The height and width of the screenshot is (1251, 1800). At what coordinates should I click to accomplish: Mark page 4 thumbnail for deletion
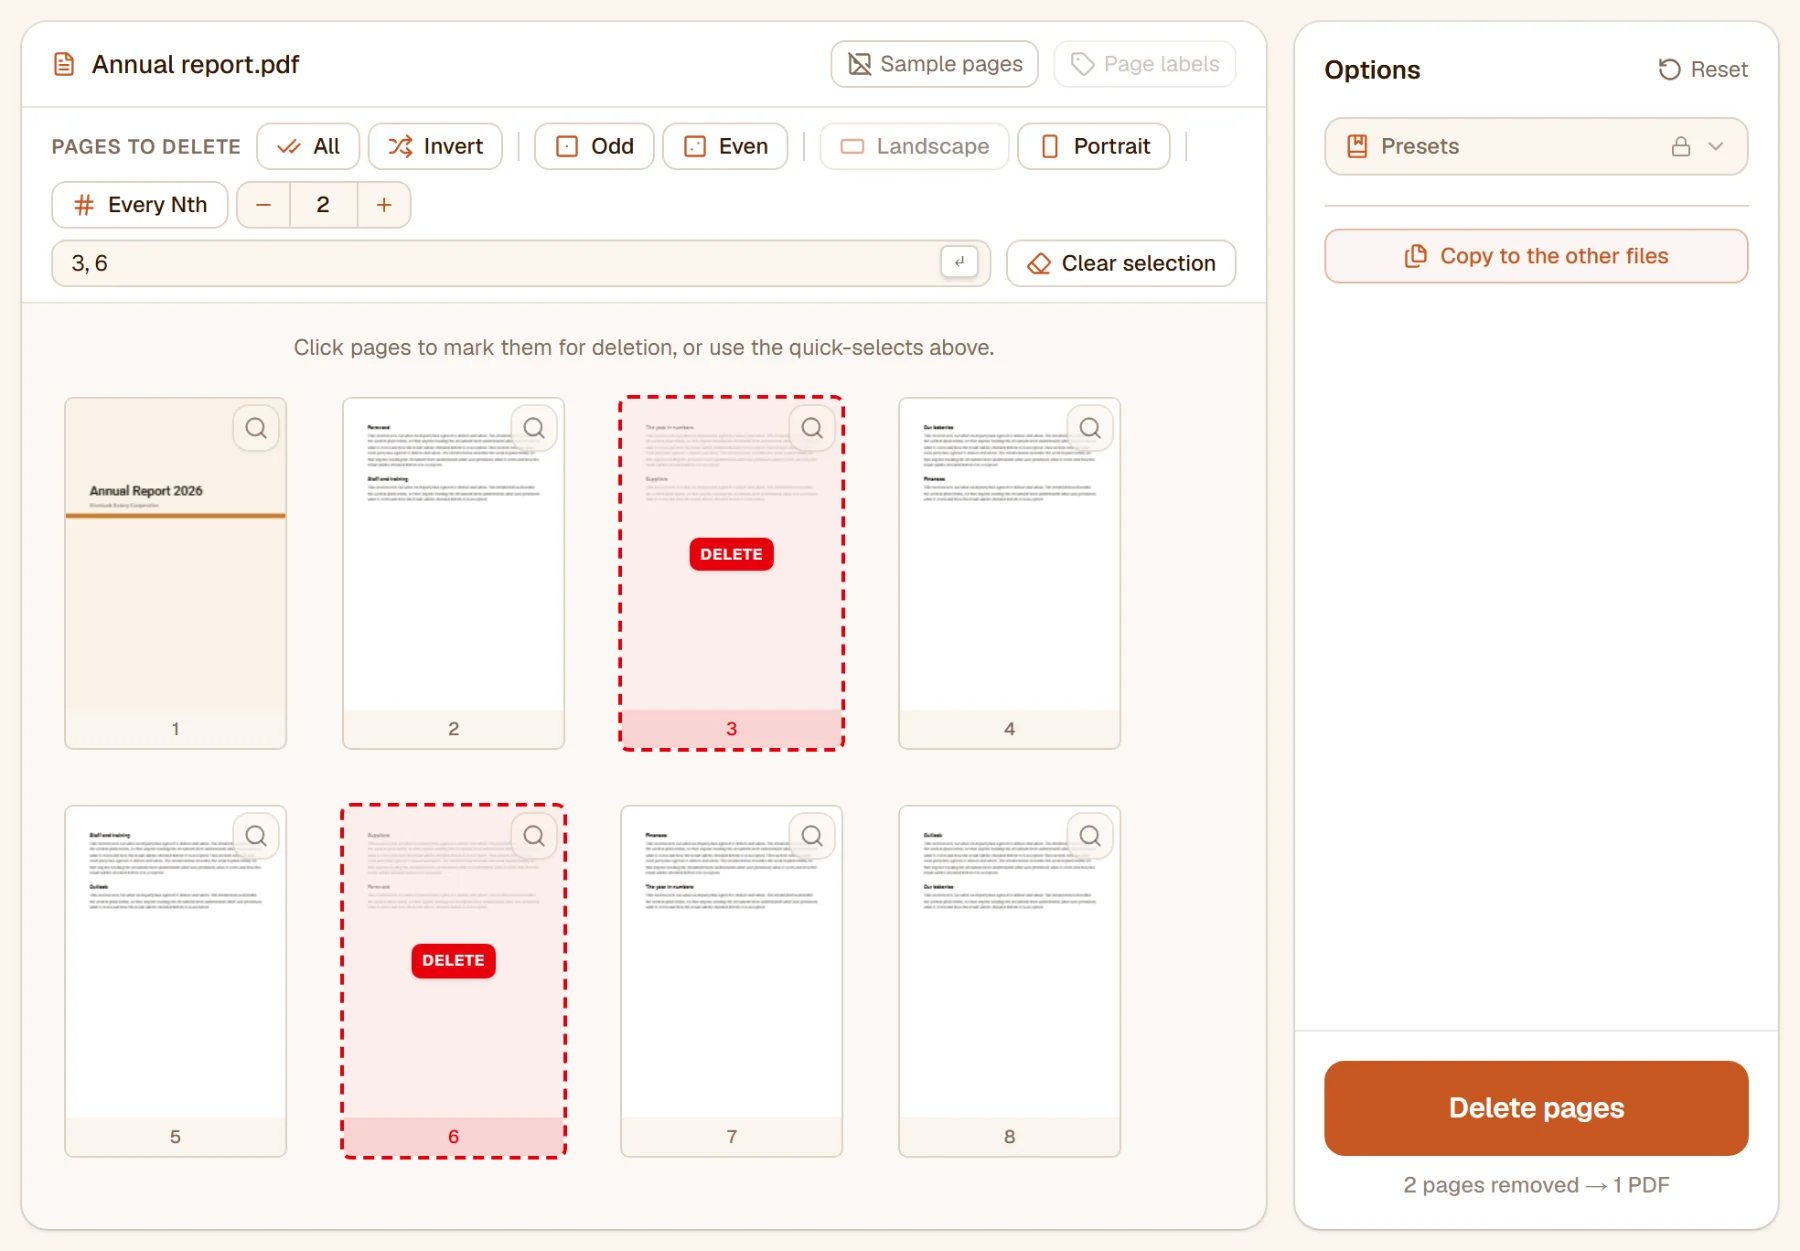pyautogui.click(x=1010, y=573)
